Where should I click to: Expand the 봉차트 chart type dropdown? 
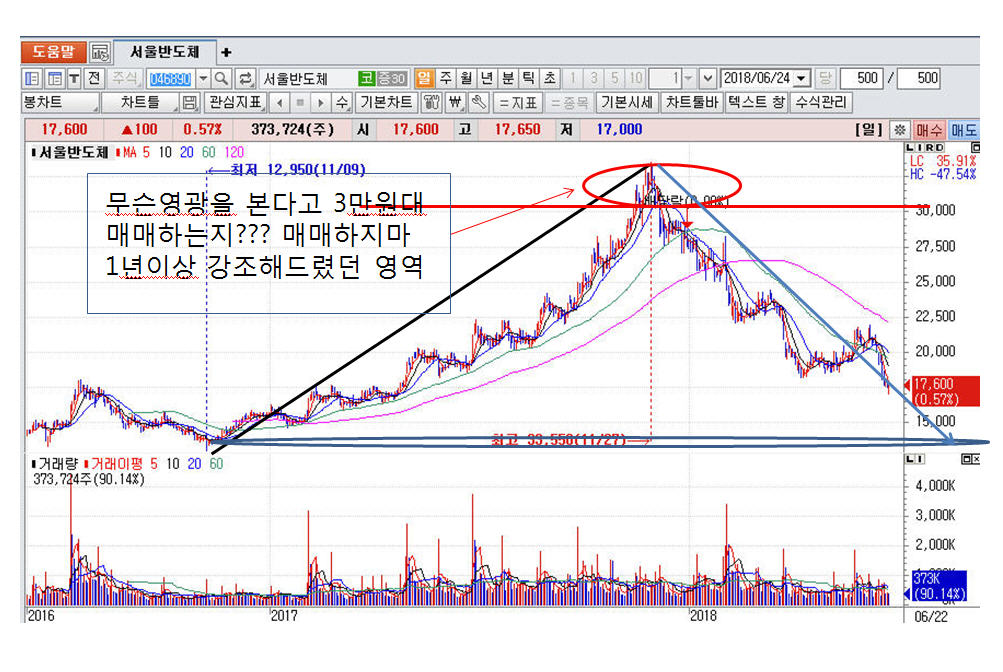(60, 102)
